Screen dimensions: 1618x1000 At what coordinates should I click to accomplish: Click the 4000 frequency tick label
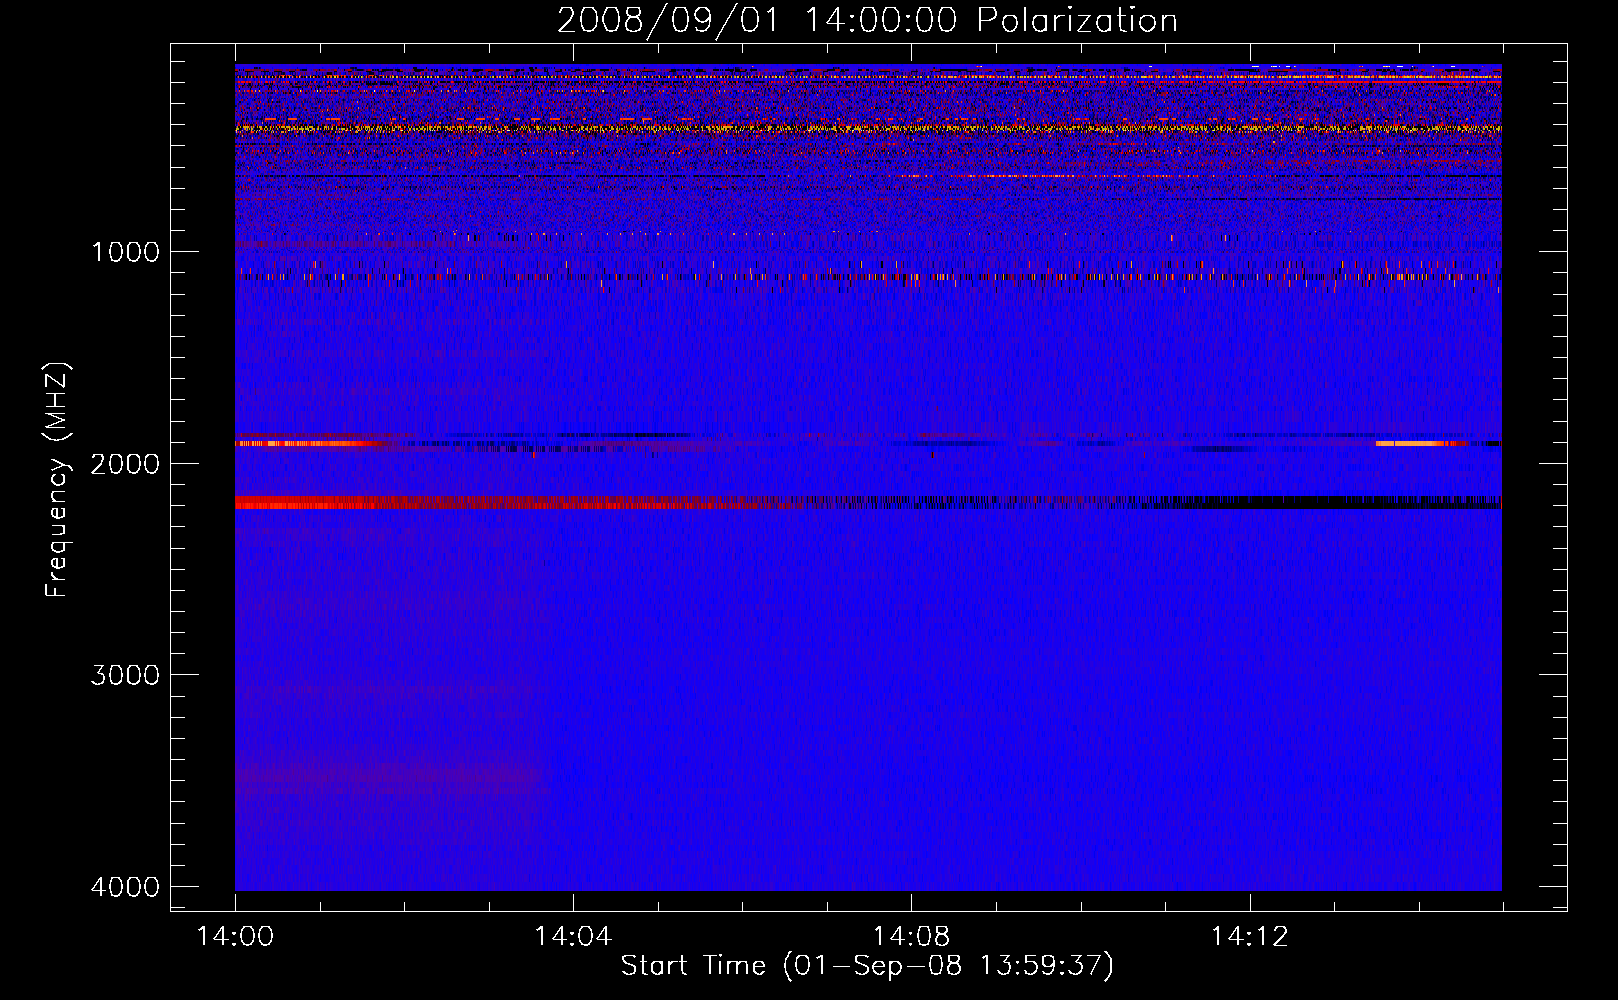tap(125, 887)
